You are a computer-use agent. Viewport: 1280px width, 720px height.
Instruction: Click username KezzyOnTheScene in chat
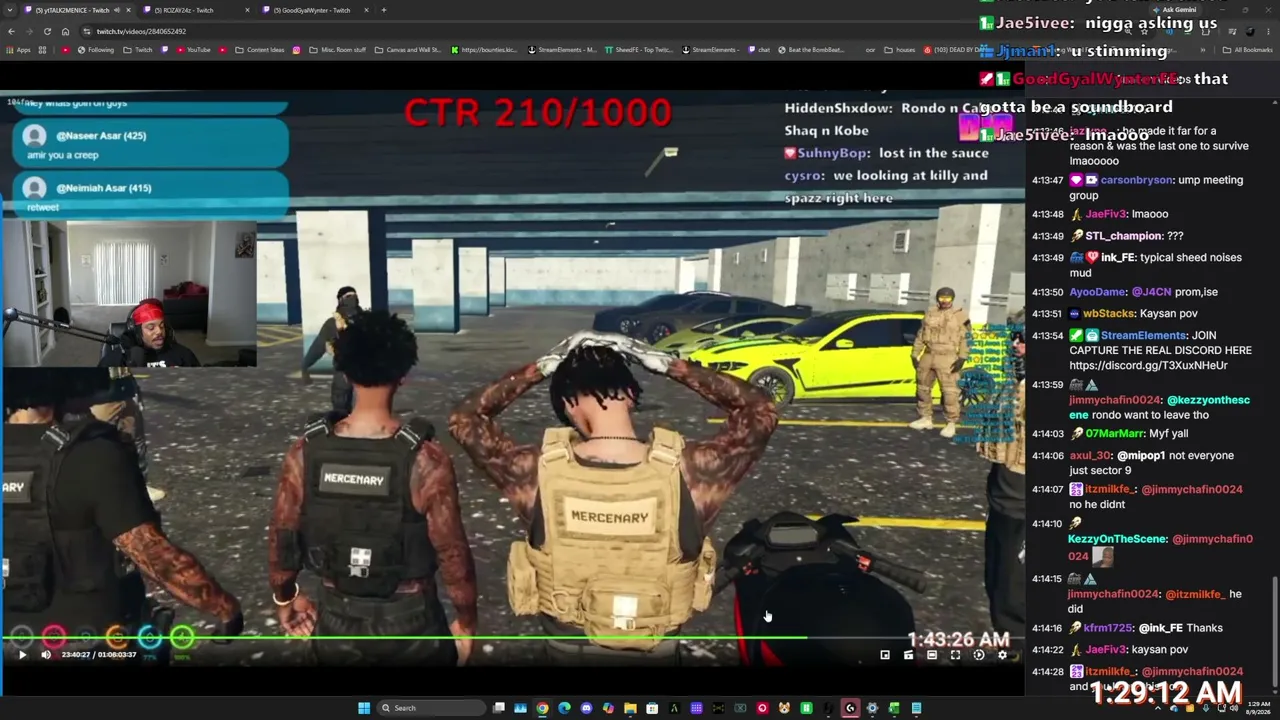click(1118, 539)
